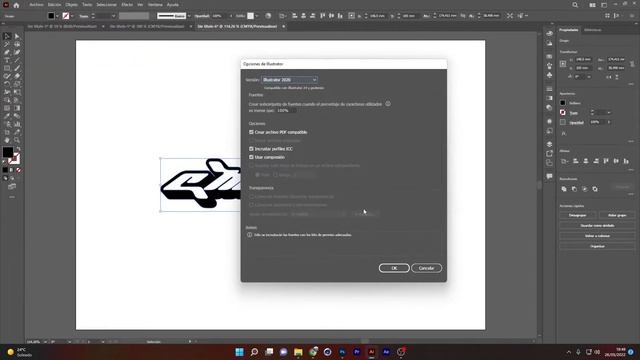The image size is (640, 360).
Task: Click the toolbox fill color swatch
Action: tap(8, 152)
